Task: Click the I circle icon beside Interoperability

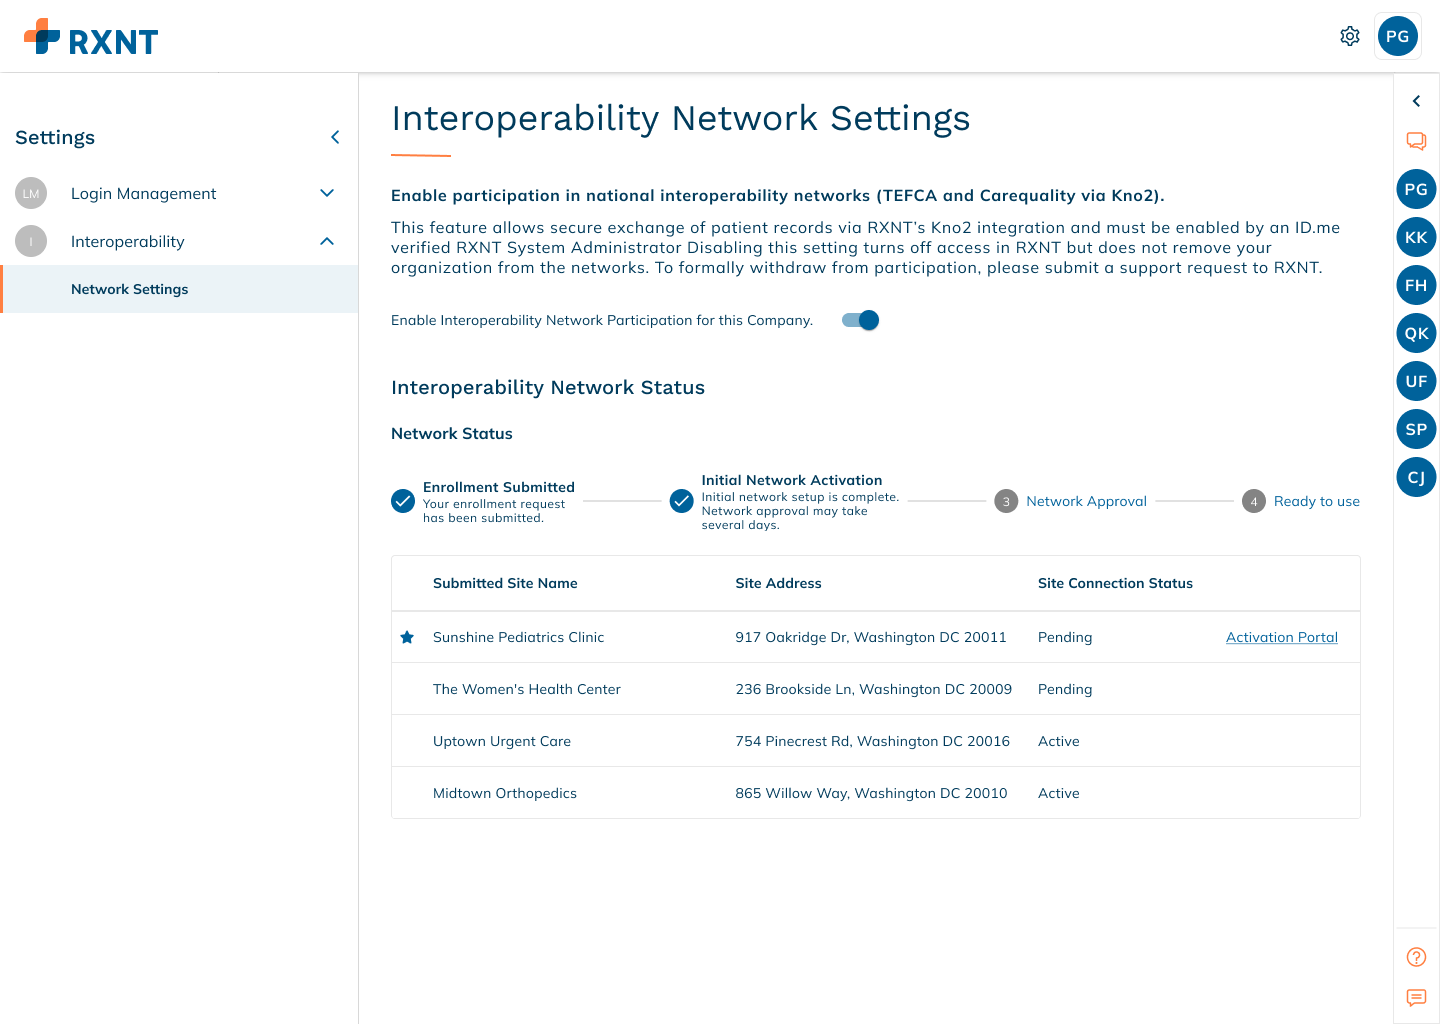Action: [x=31, y=241]
